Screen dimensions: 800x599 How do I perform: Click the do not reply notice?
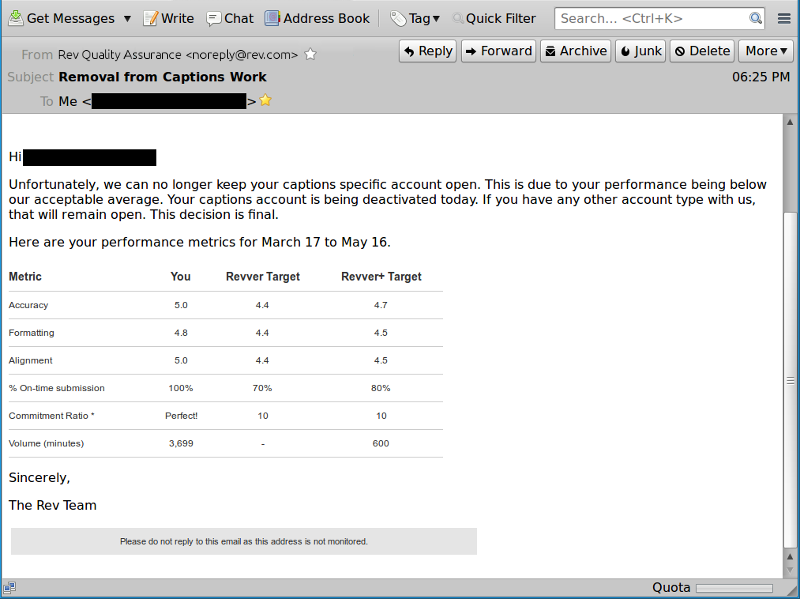point(244,541)
